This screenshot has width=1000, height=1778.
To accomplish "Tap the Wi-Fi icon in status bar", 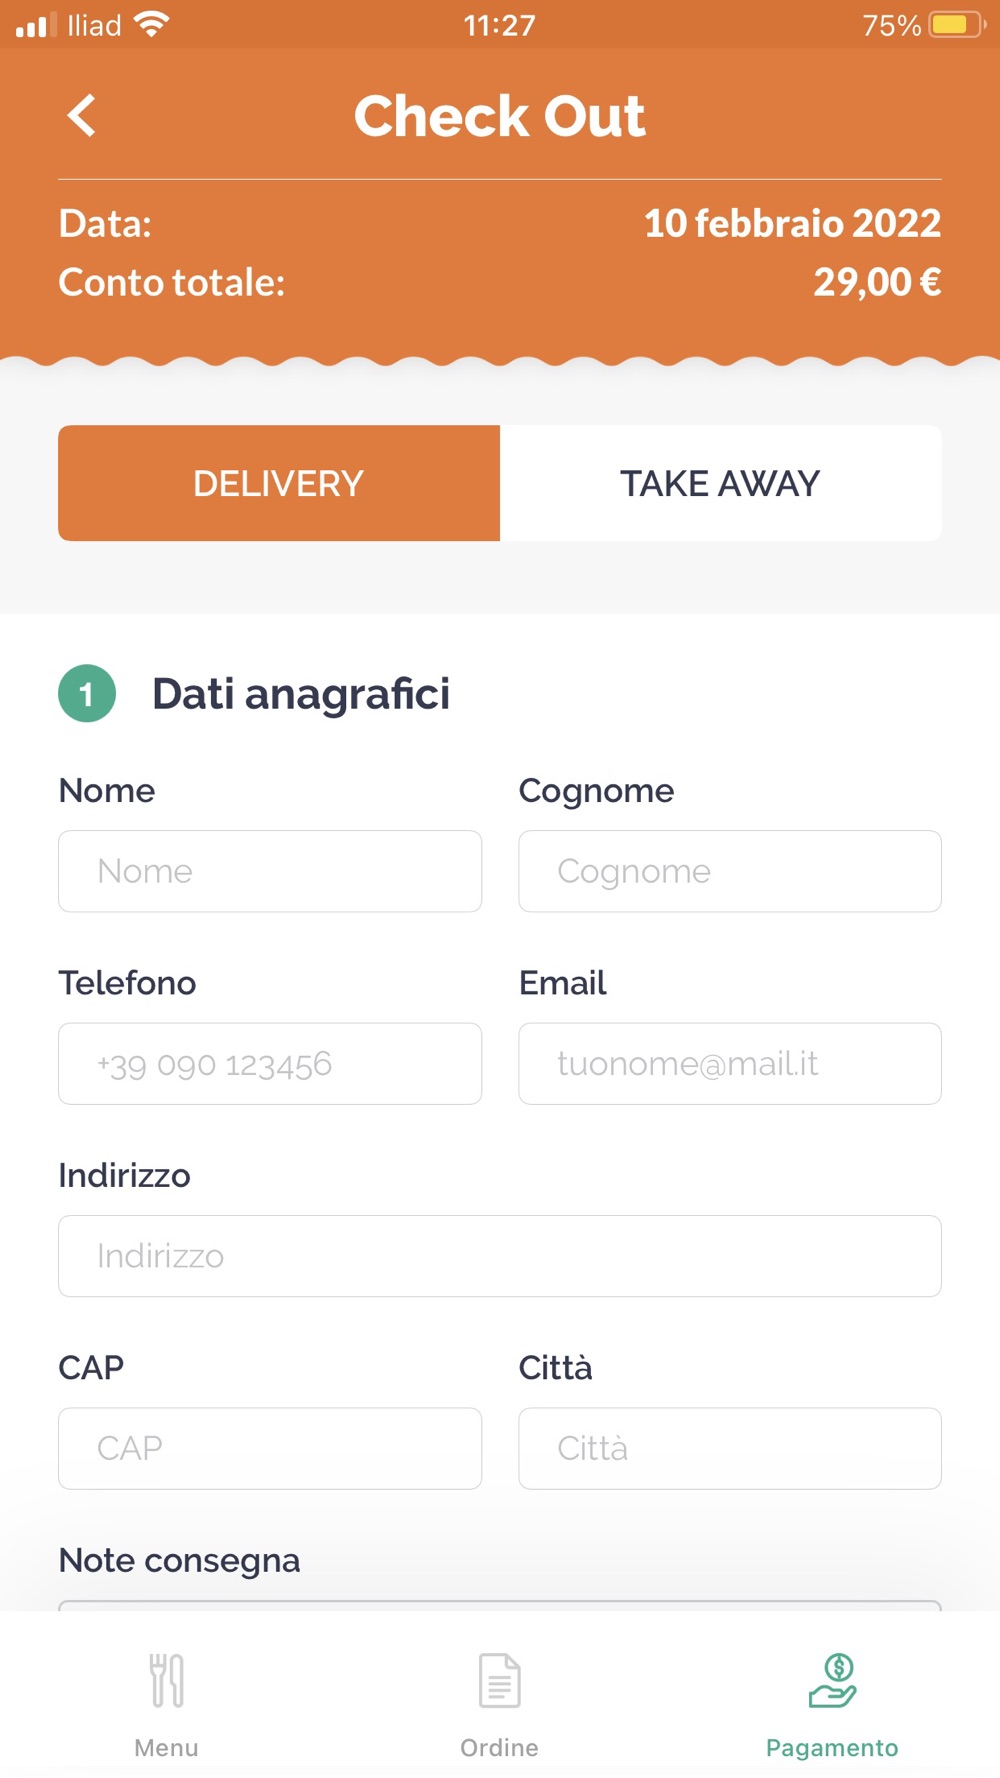I will point(152,24).
